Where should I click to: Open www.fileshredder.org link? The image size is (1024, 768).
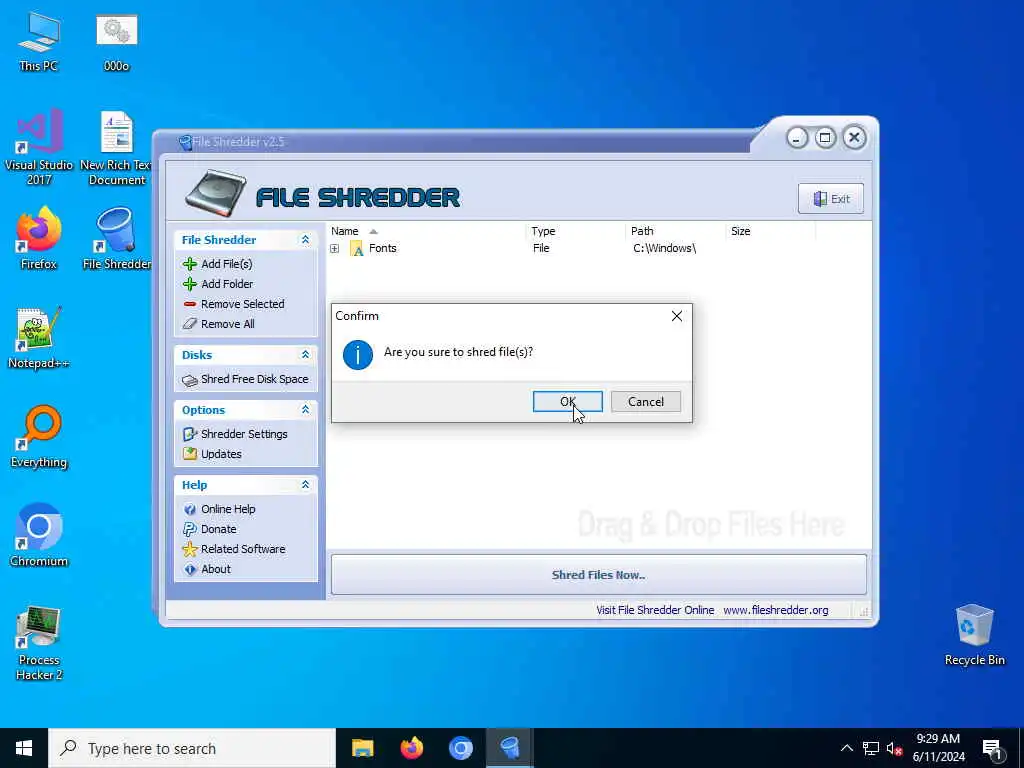(776, 610)
